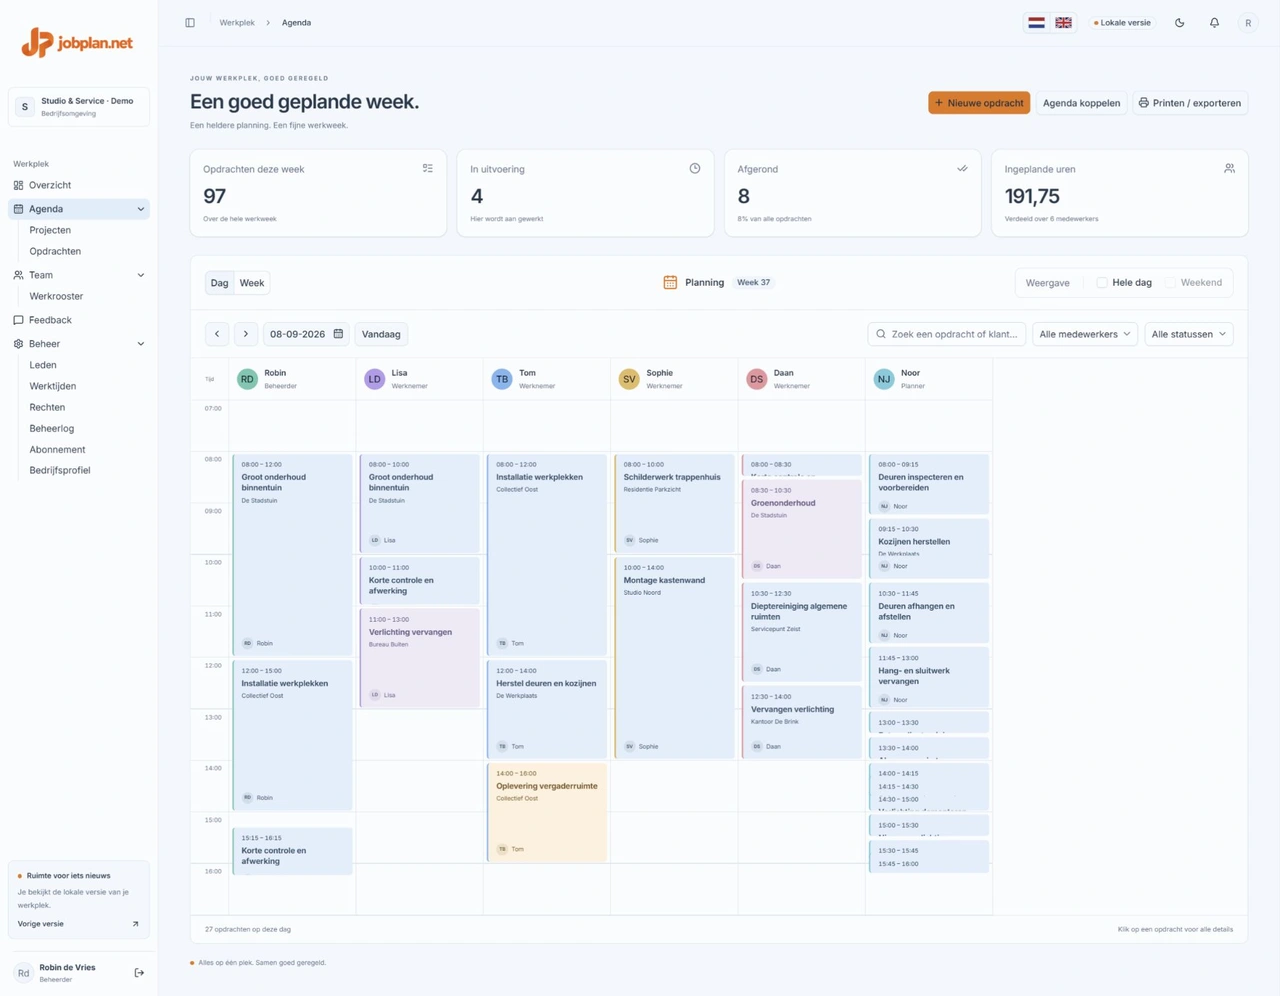Collapse the Agenda menu section
The height and width of the screenshot is (996, 1280).
tap(141, 209)
